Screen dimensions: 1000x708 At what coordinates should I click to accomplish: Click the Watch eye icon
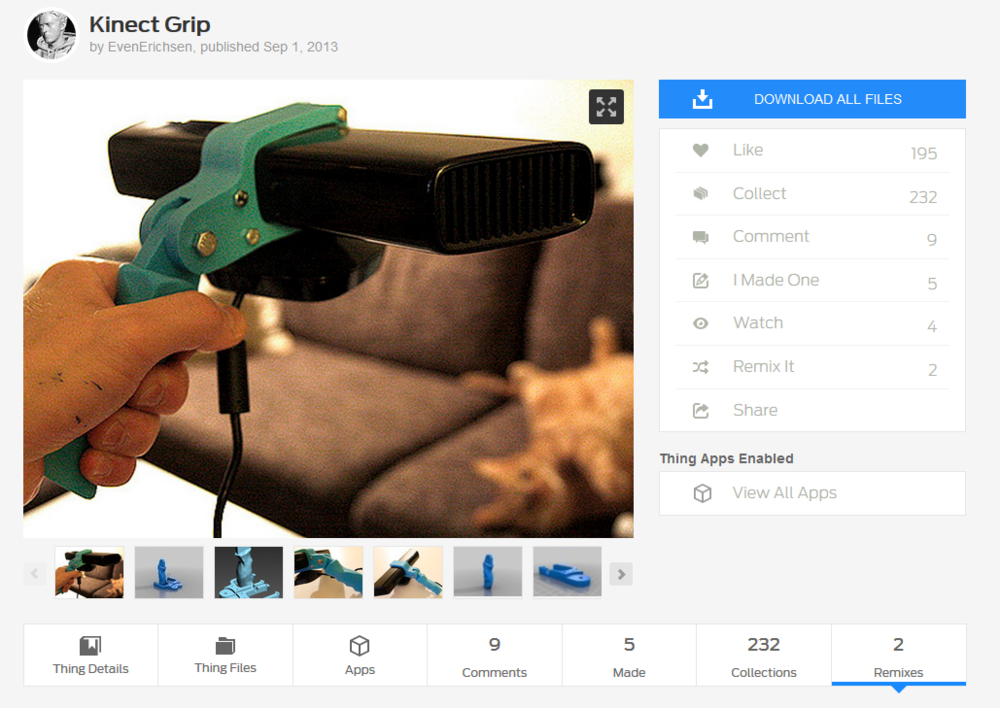pyautogui.click(x=700, y=323)
